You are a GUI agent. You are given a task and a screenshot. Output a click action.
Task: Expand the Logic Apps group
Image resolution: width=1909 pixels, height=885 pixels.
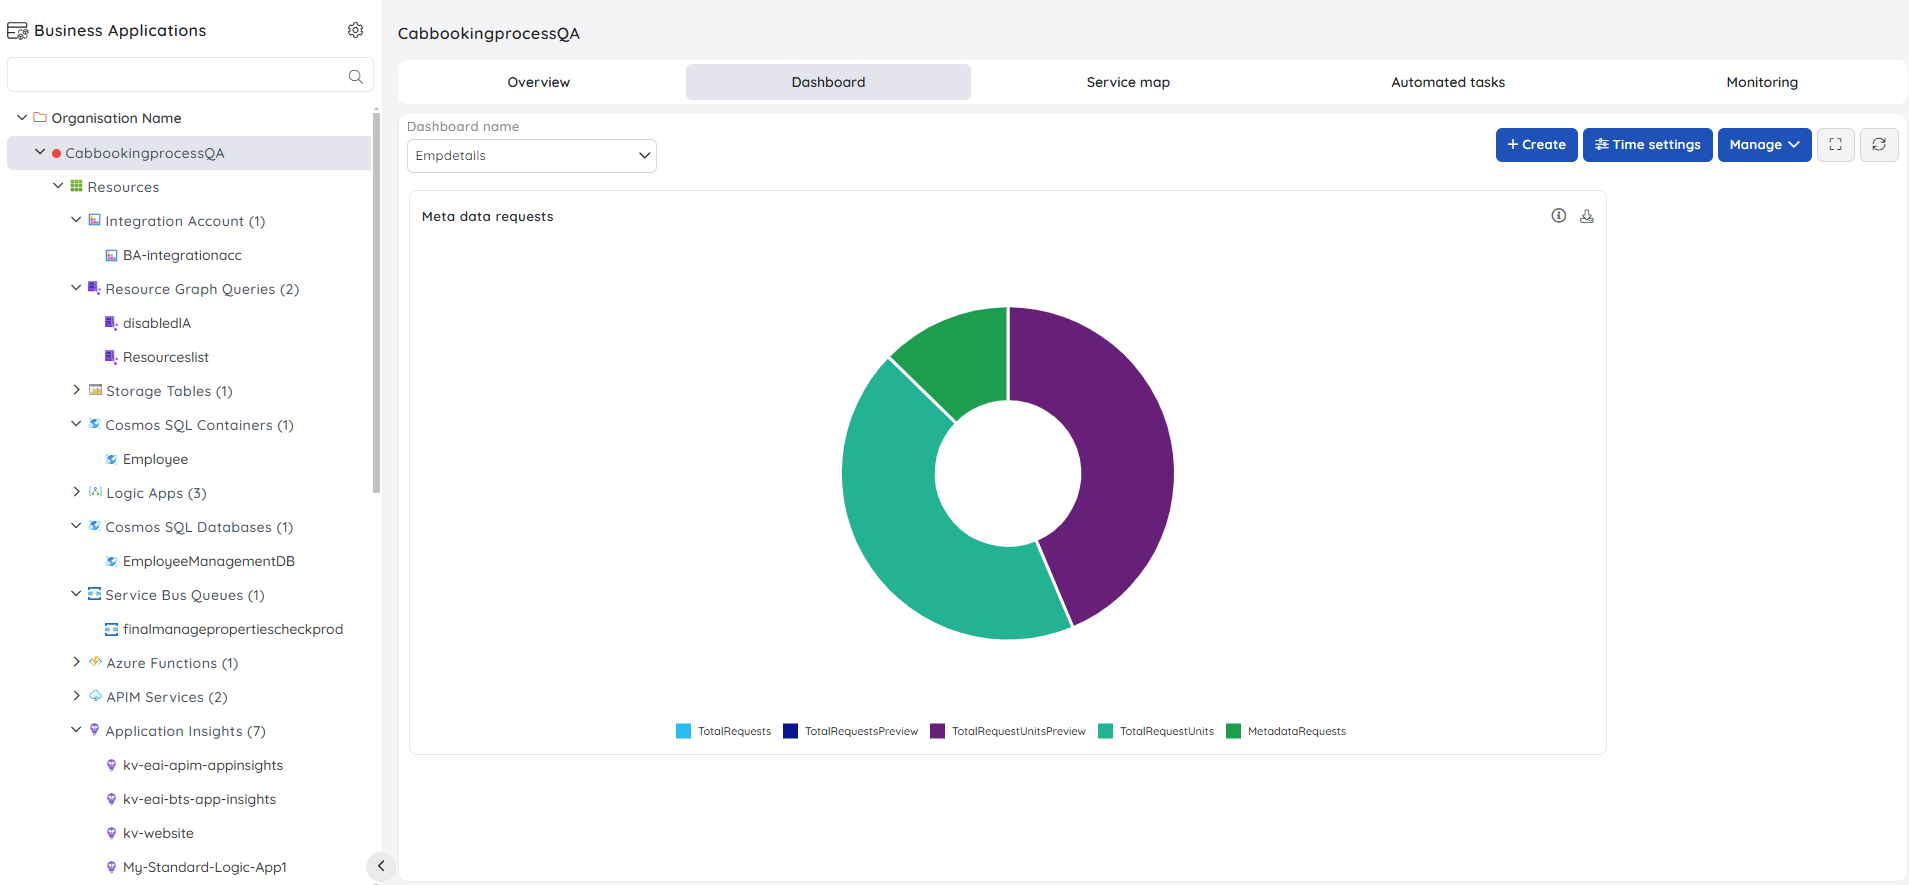click(76, 492)
